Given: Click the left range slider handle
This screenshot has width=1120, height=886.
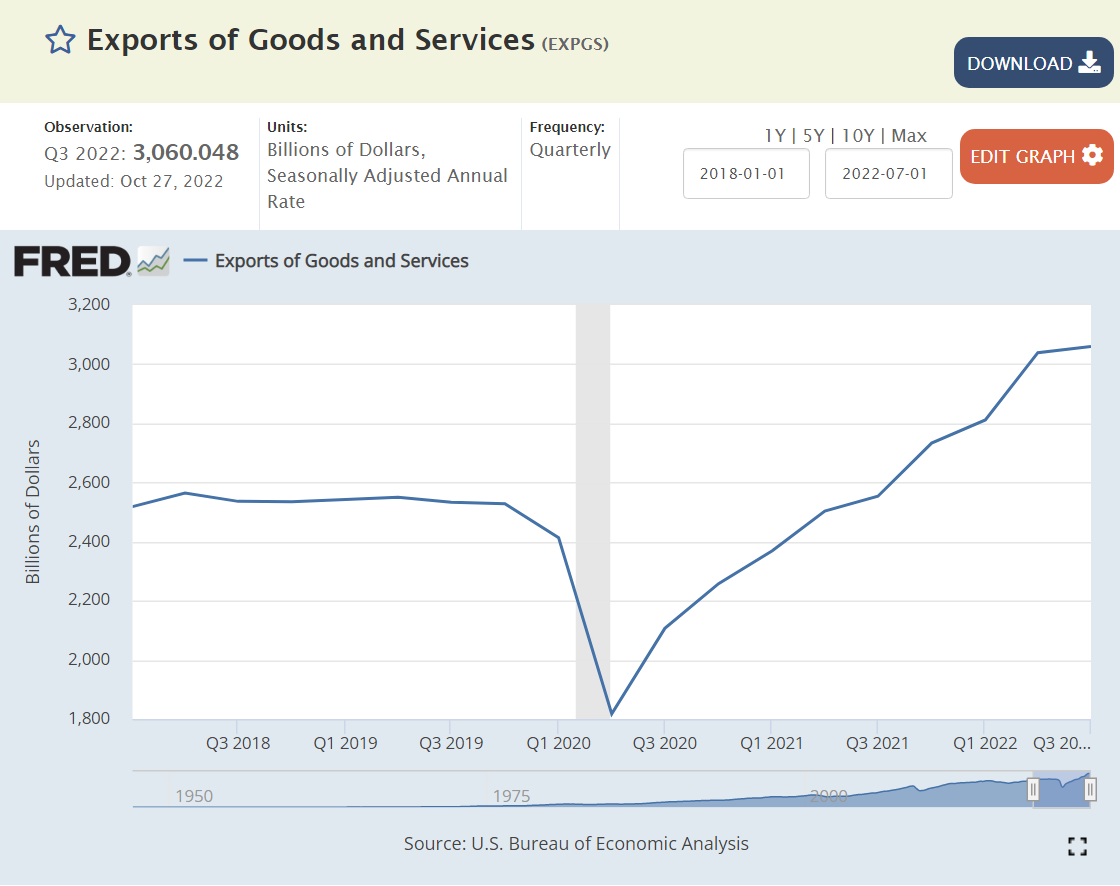Looking at the screenshot, I should [1034, 790].
